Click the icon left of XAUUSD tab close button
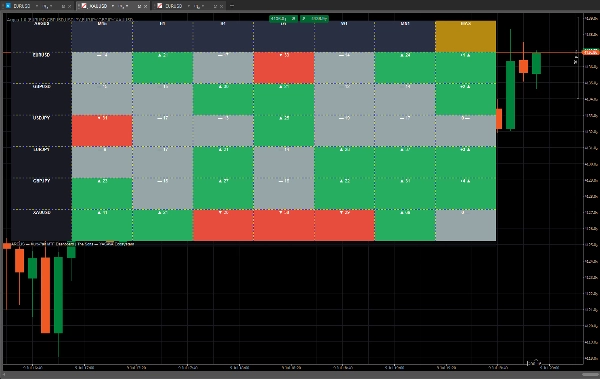 point(139,6)
